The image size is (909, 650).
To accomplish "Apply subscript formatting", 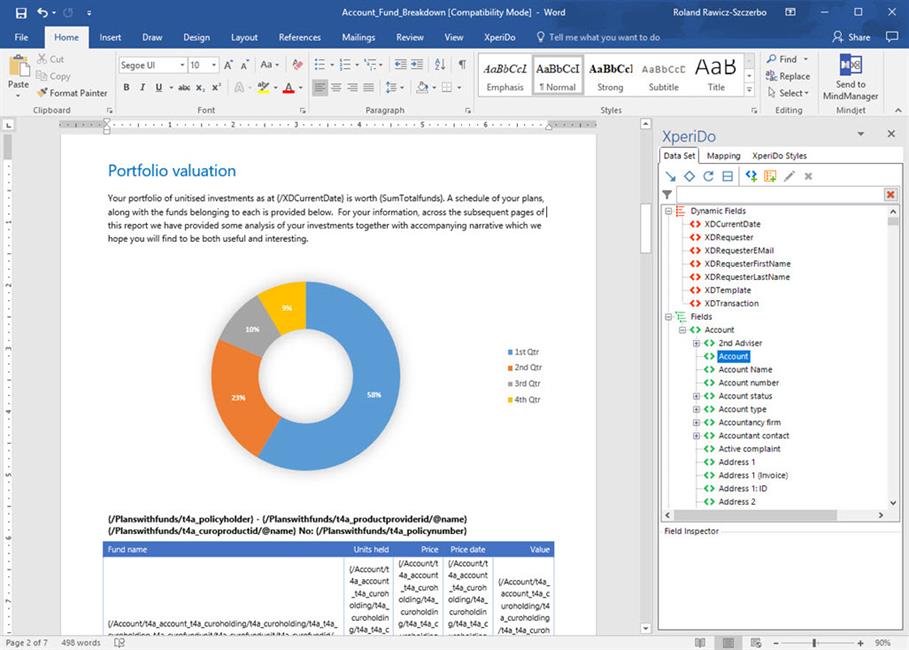I will point(200,88).
